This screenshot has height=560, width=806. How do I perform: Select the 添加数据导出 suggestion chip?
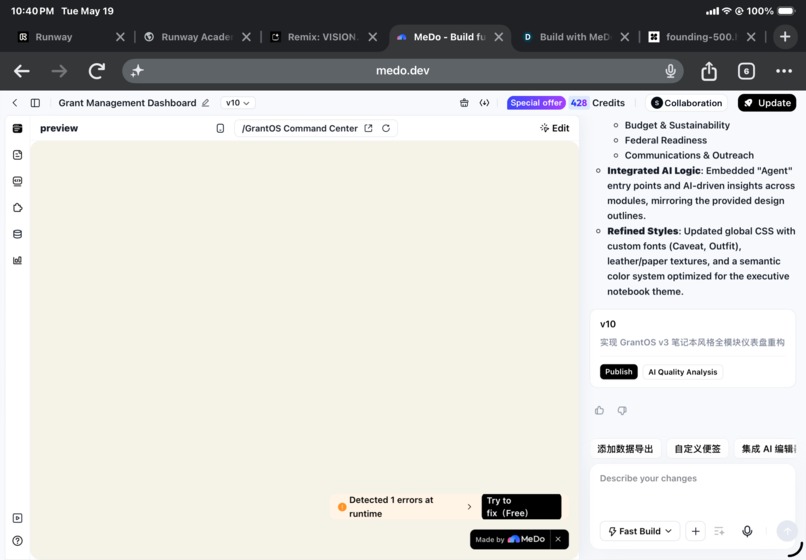pos(625,449)
